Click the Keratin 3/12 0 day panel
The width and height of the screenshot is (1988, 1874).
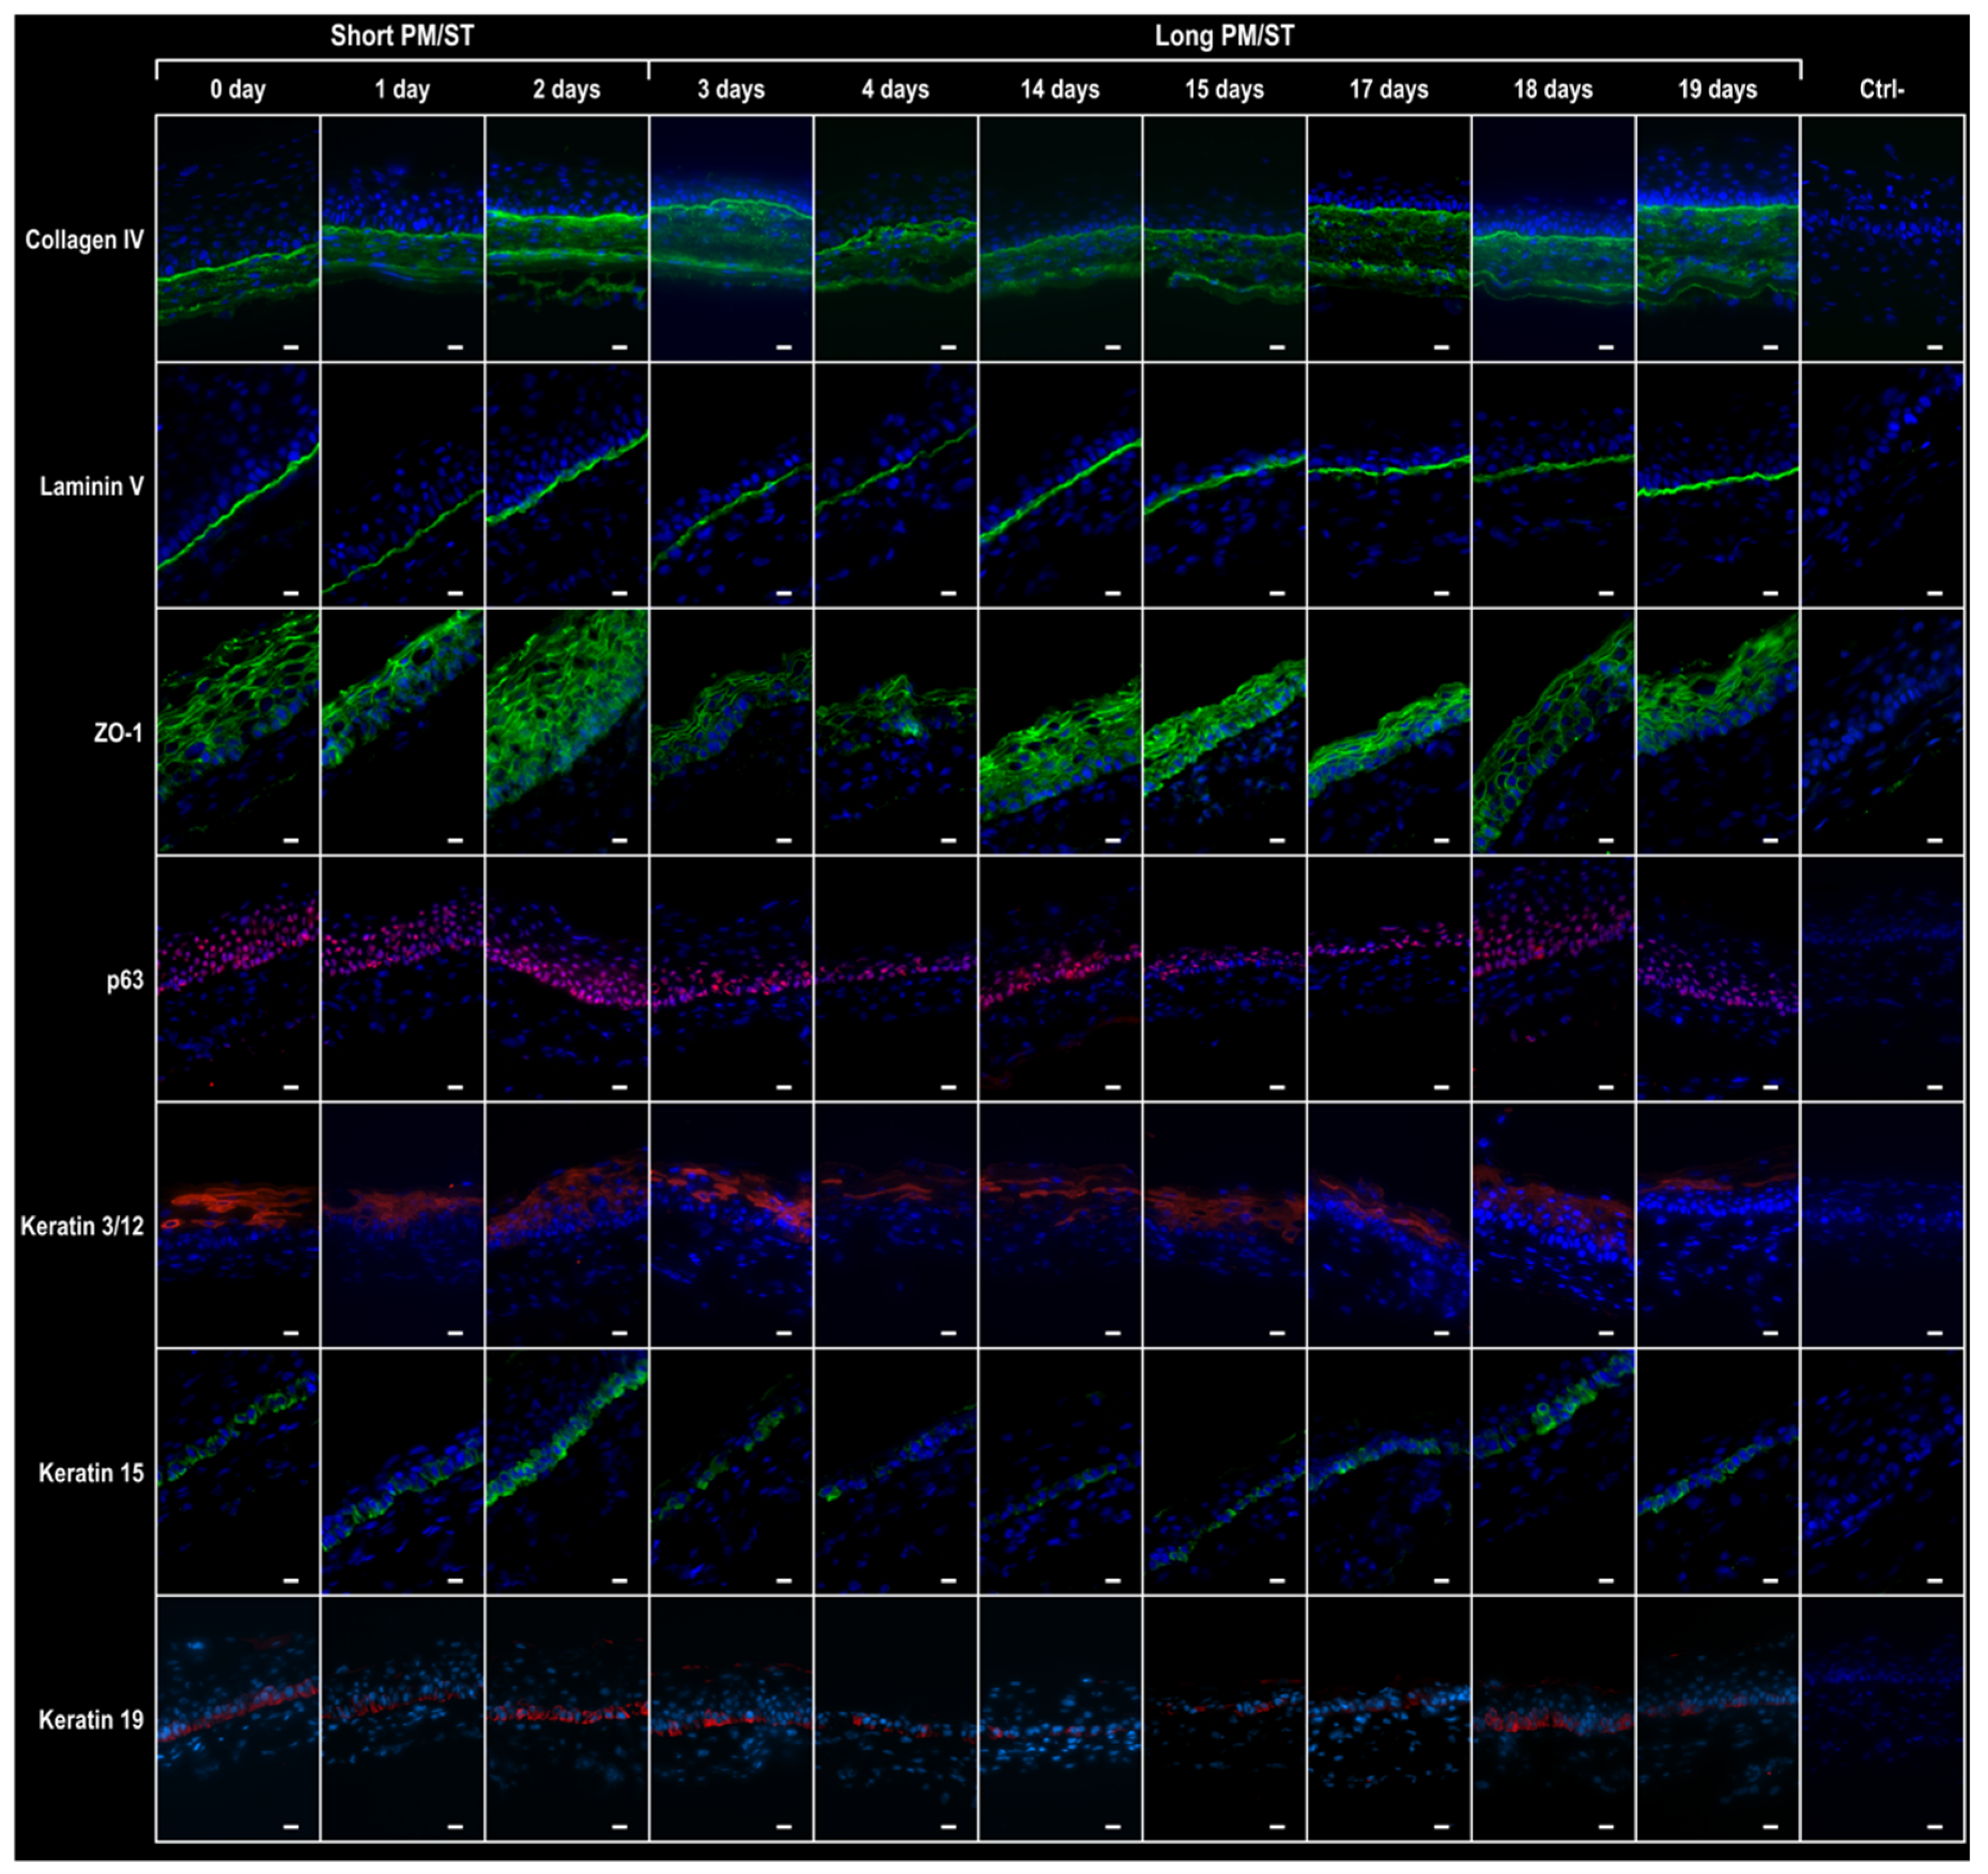(x=238, y=1225)
